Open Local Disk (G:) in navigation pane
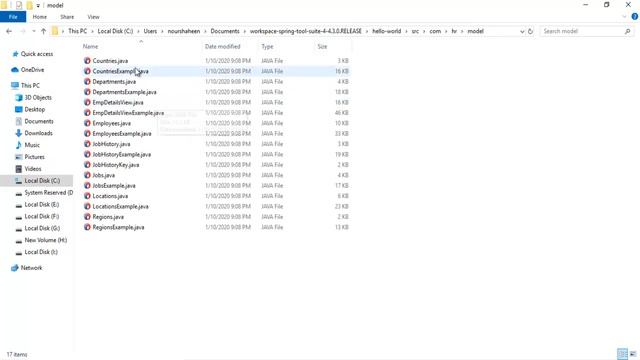The image size is (640, 360). 42,228
